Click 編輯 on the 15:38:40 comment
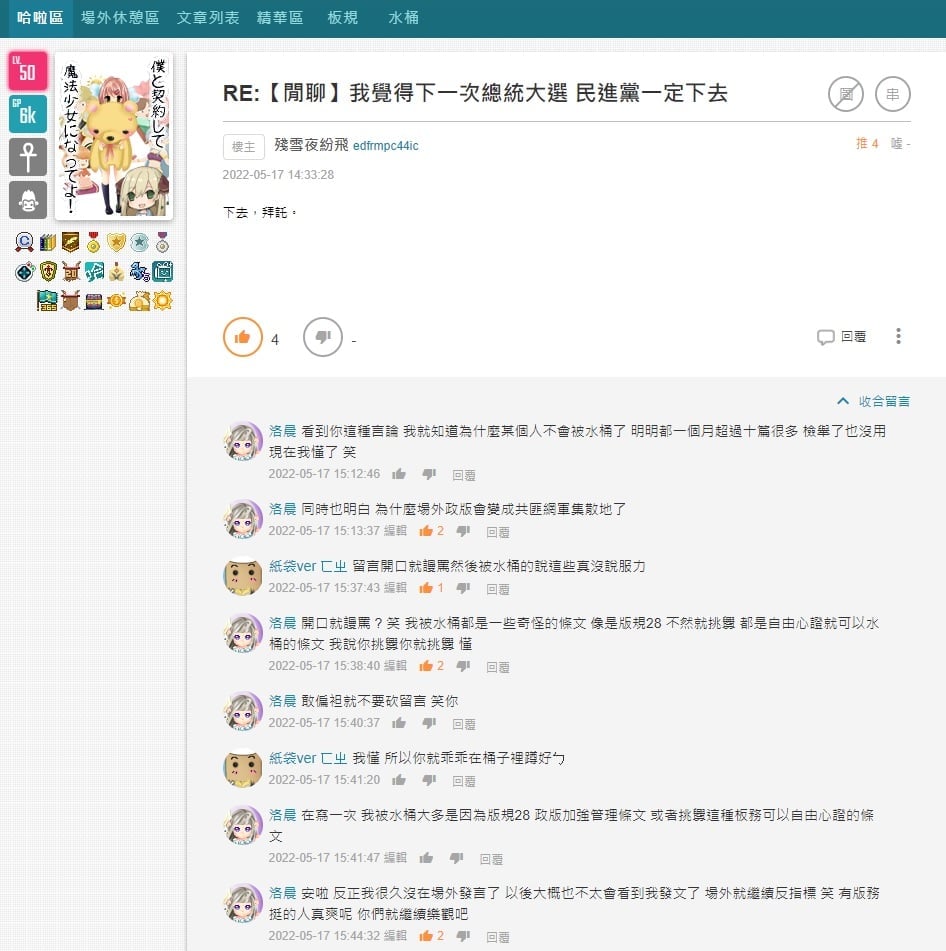The height and width of the screenshot is (951, 946). [x=395, y=666]
